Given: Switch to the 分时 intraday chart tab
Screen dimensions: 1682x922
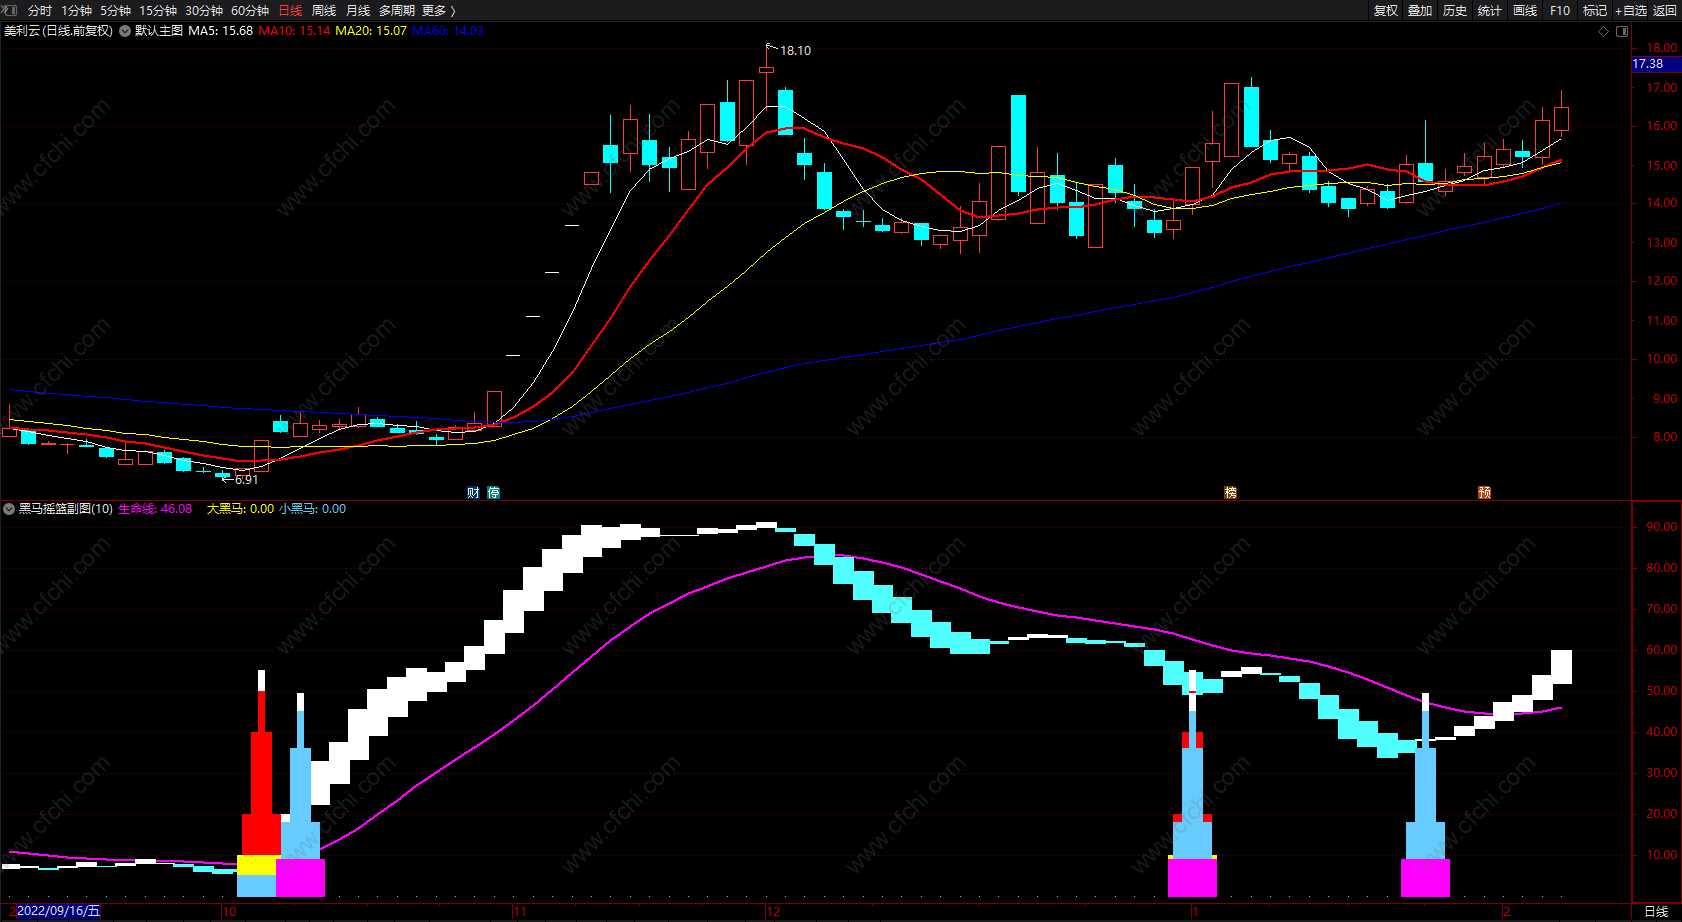Looking at the screenshot, I should (x=40, y=11).
